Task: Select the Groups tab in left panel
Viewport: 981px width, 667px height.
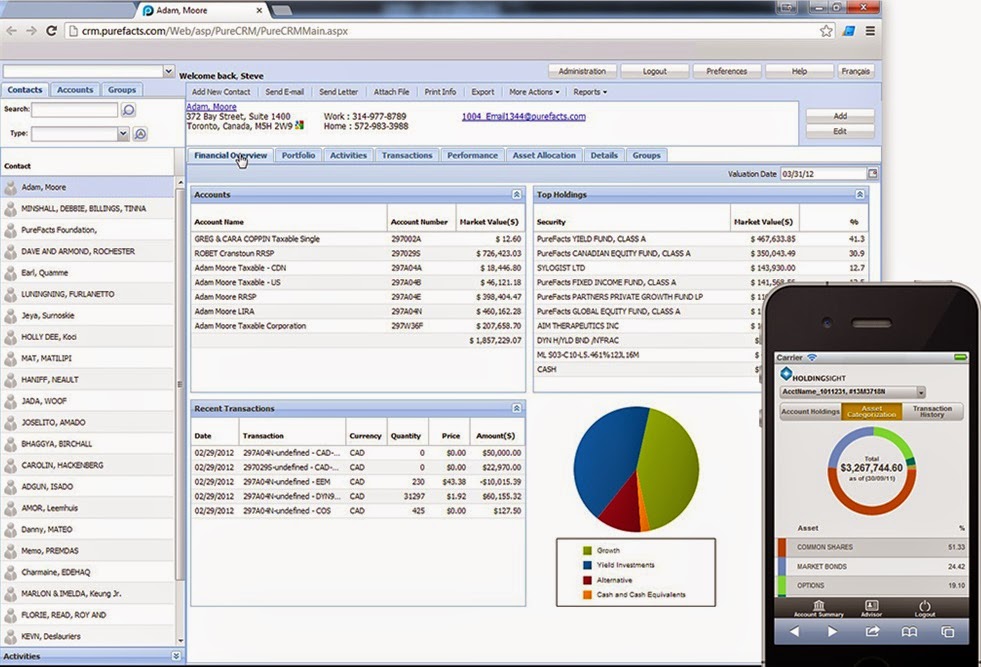Action: point(121,90)
